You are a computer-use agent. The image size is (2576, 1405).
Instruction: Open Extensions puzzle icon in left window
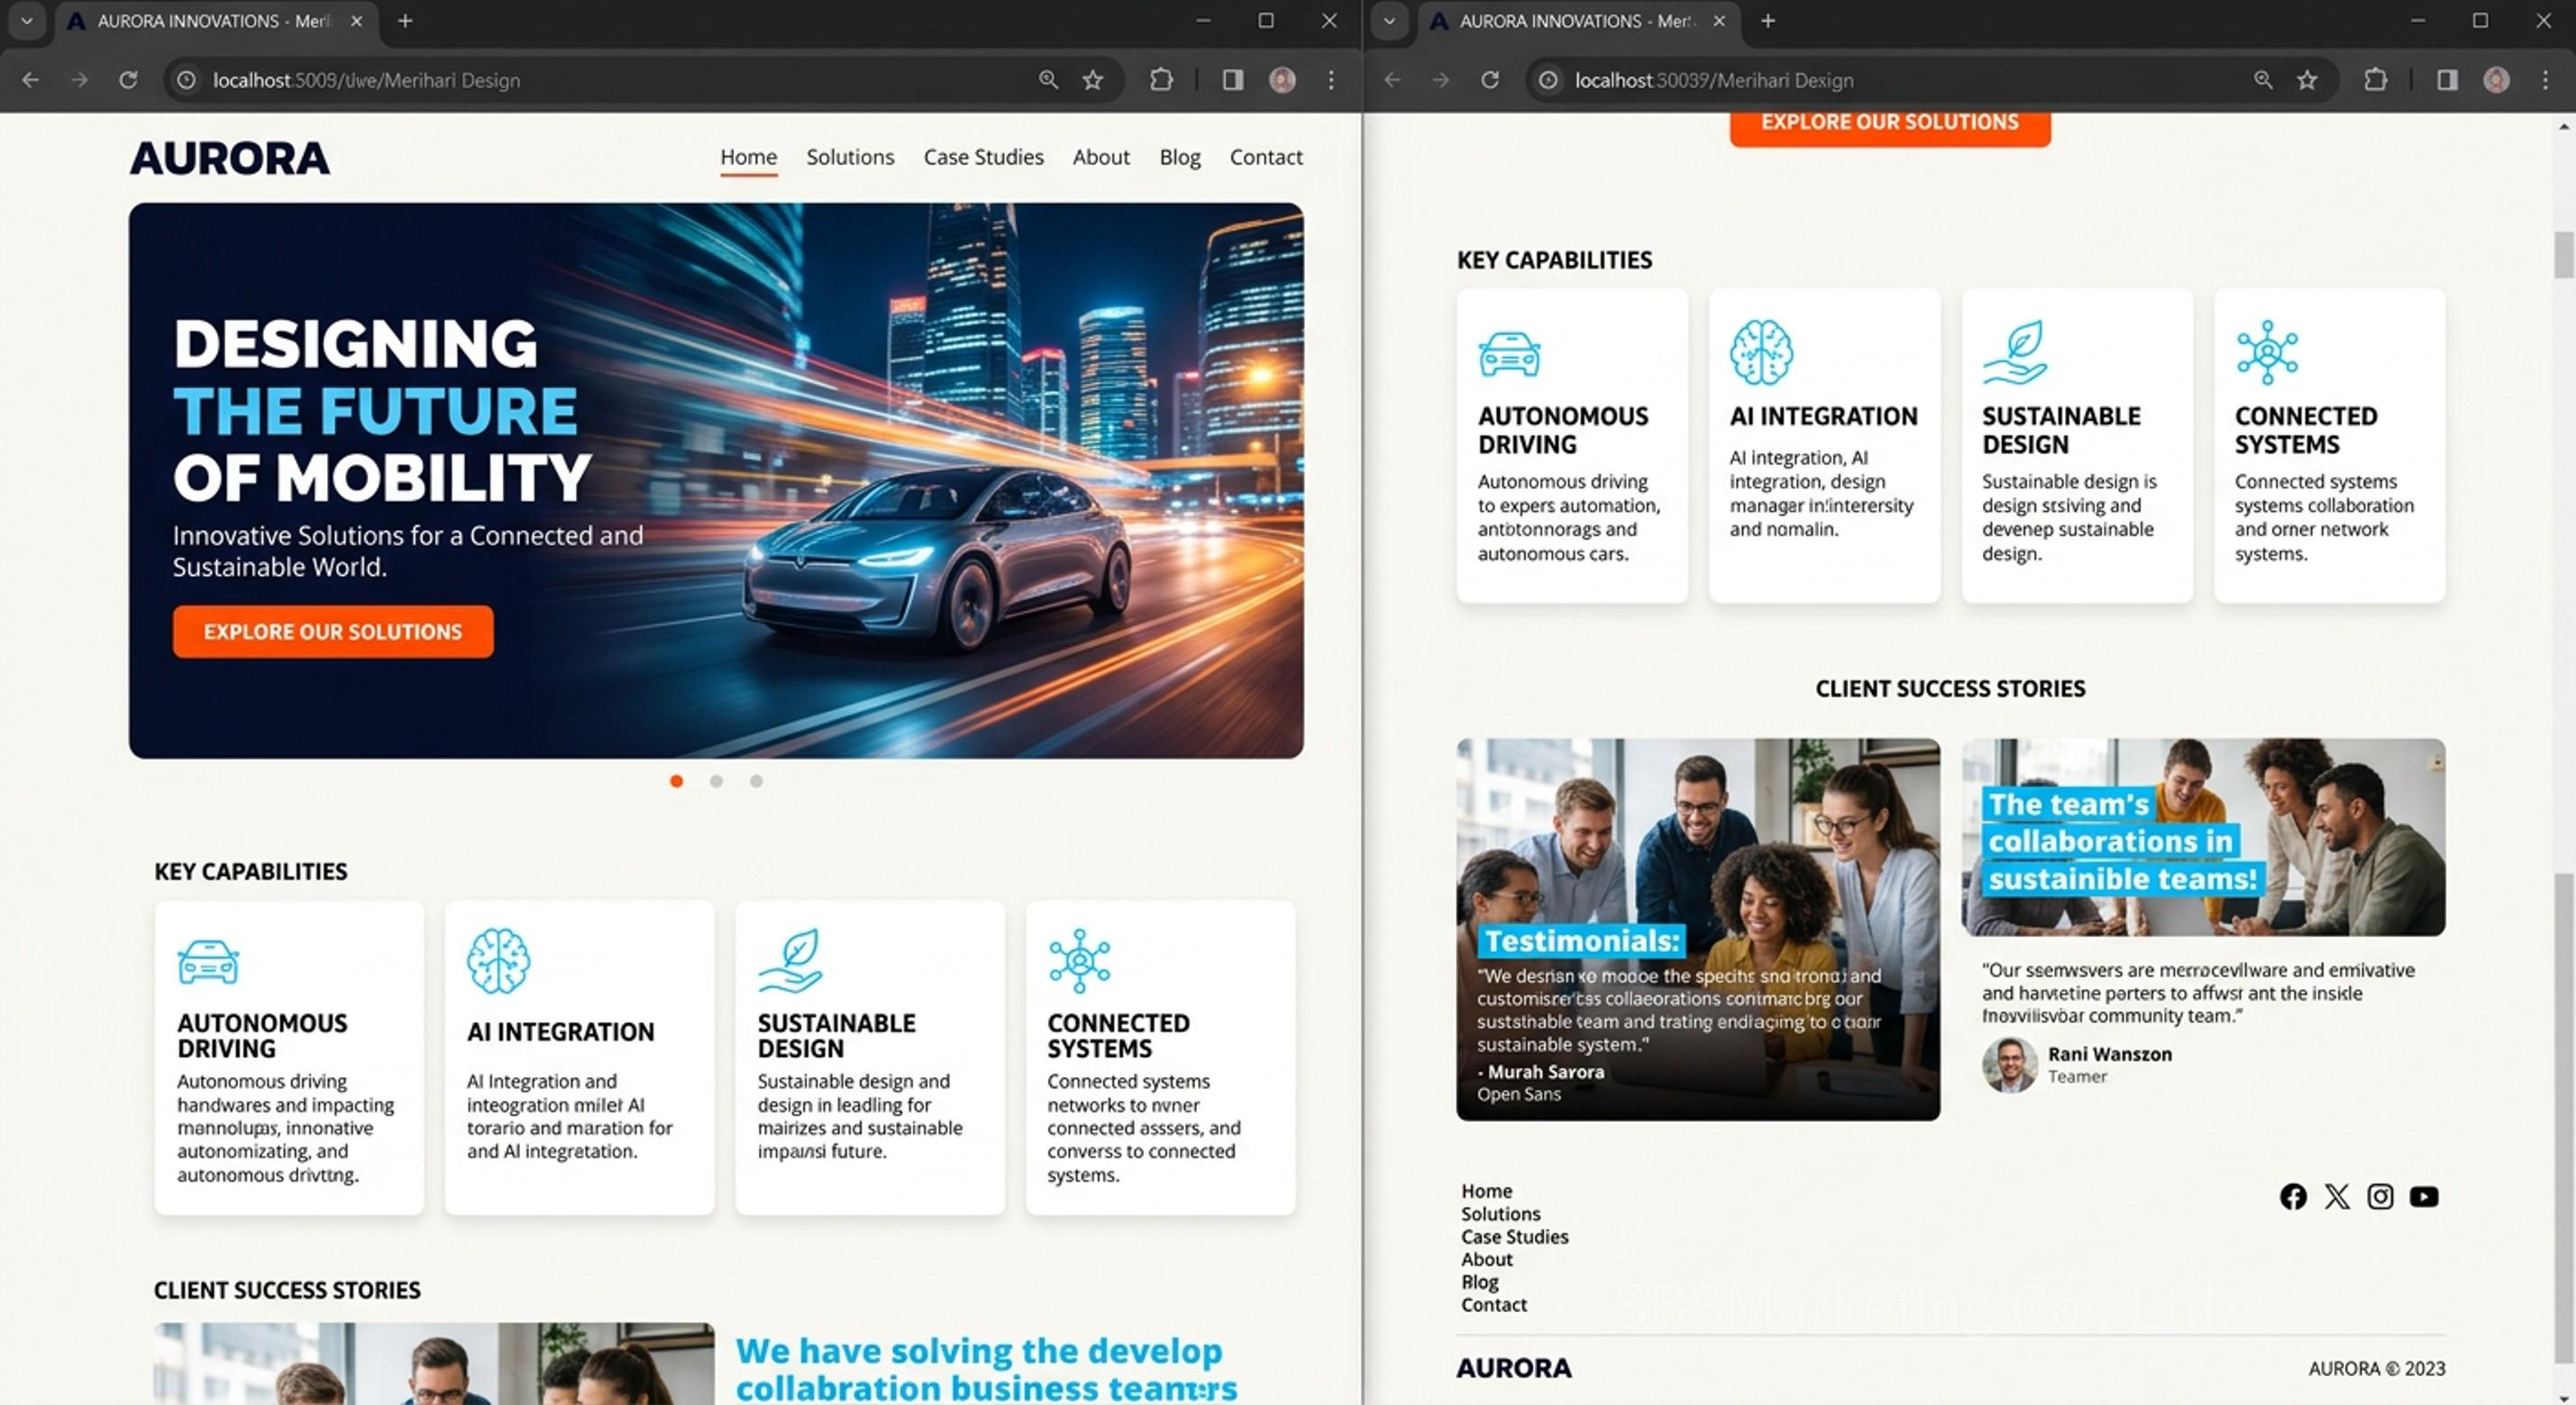click(1161, 80)
